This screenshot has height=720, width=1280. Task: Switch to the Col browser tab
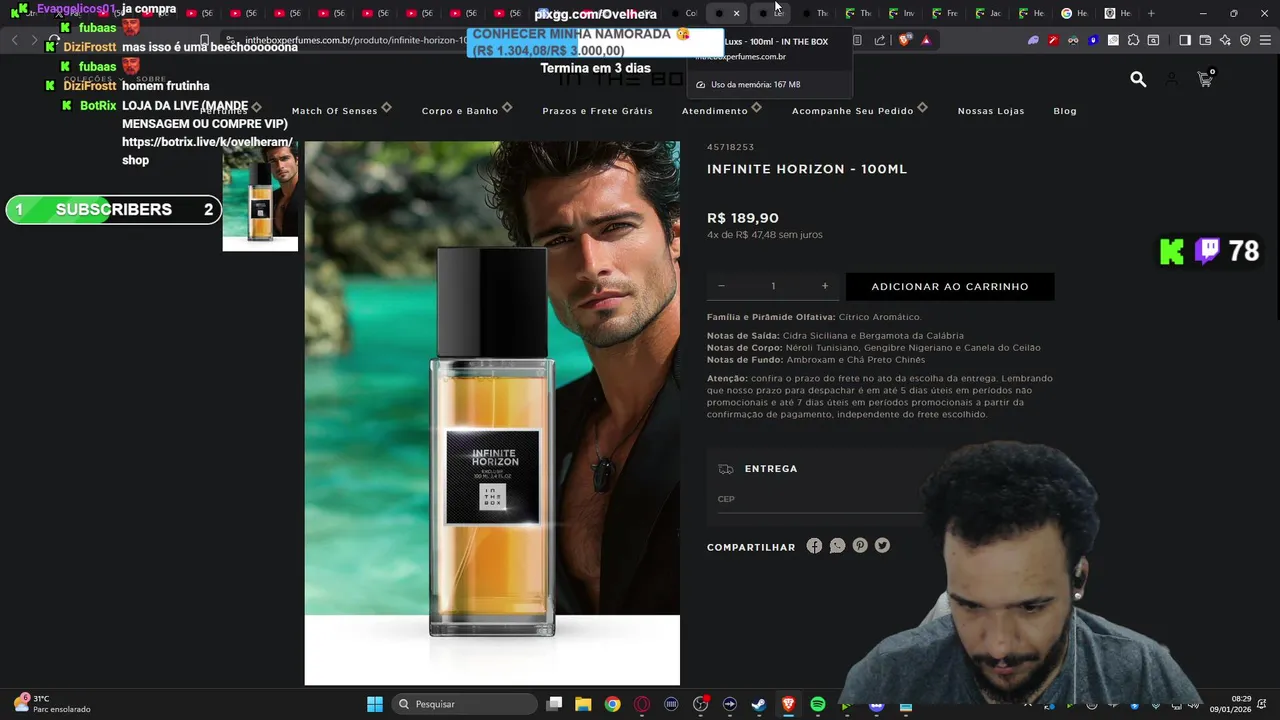click(x=684, y=13)
